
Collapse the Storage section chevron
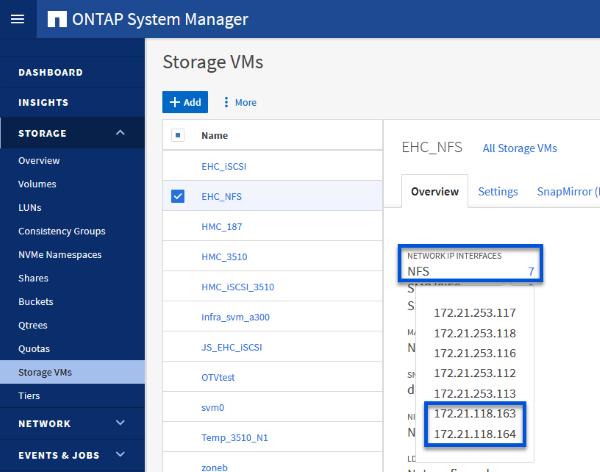pos(121,133)
